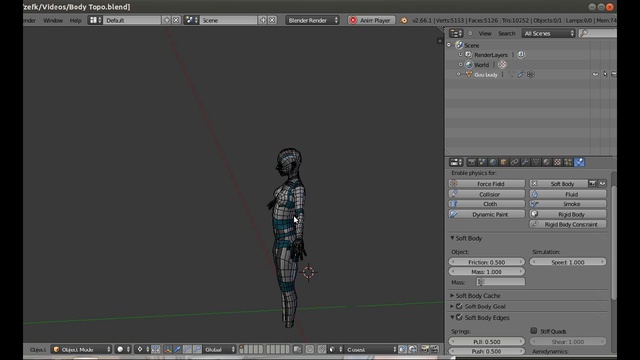Click the modifier wrench icon on Gou body row
The width and height of the screenshot is (640, 360).
521,75
